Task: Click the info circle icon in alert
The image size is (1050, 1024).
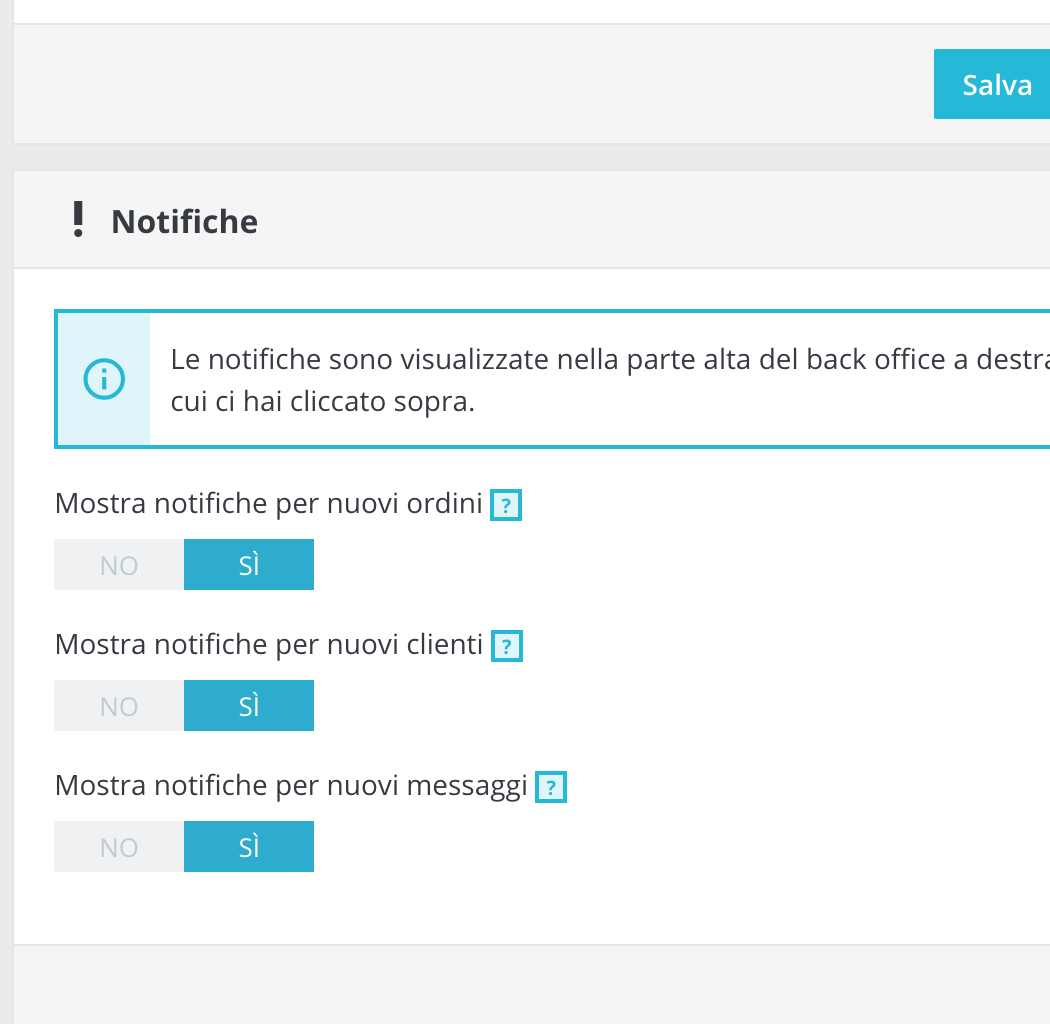Action: click(x=104, y=379)
